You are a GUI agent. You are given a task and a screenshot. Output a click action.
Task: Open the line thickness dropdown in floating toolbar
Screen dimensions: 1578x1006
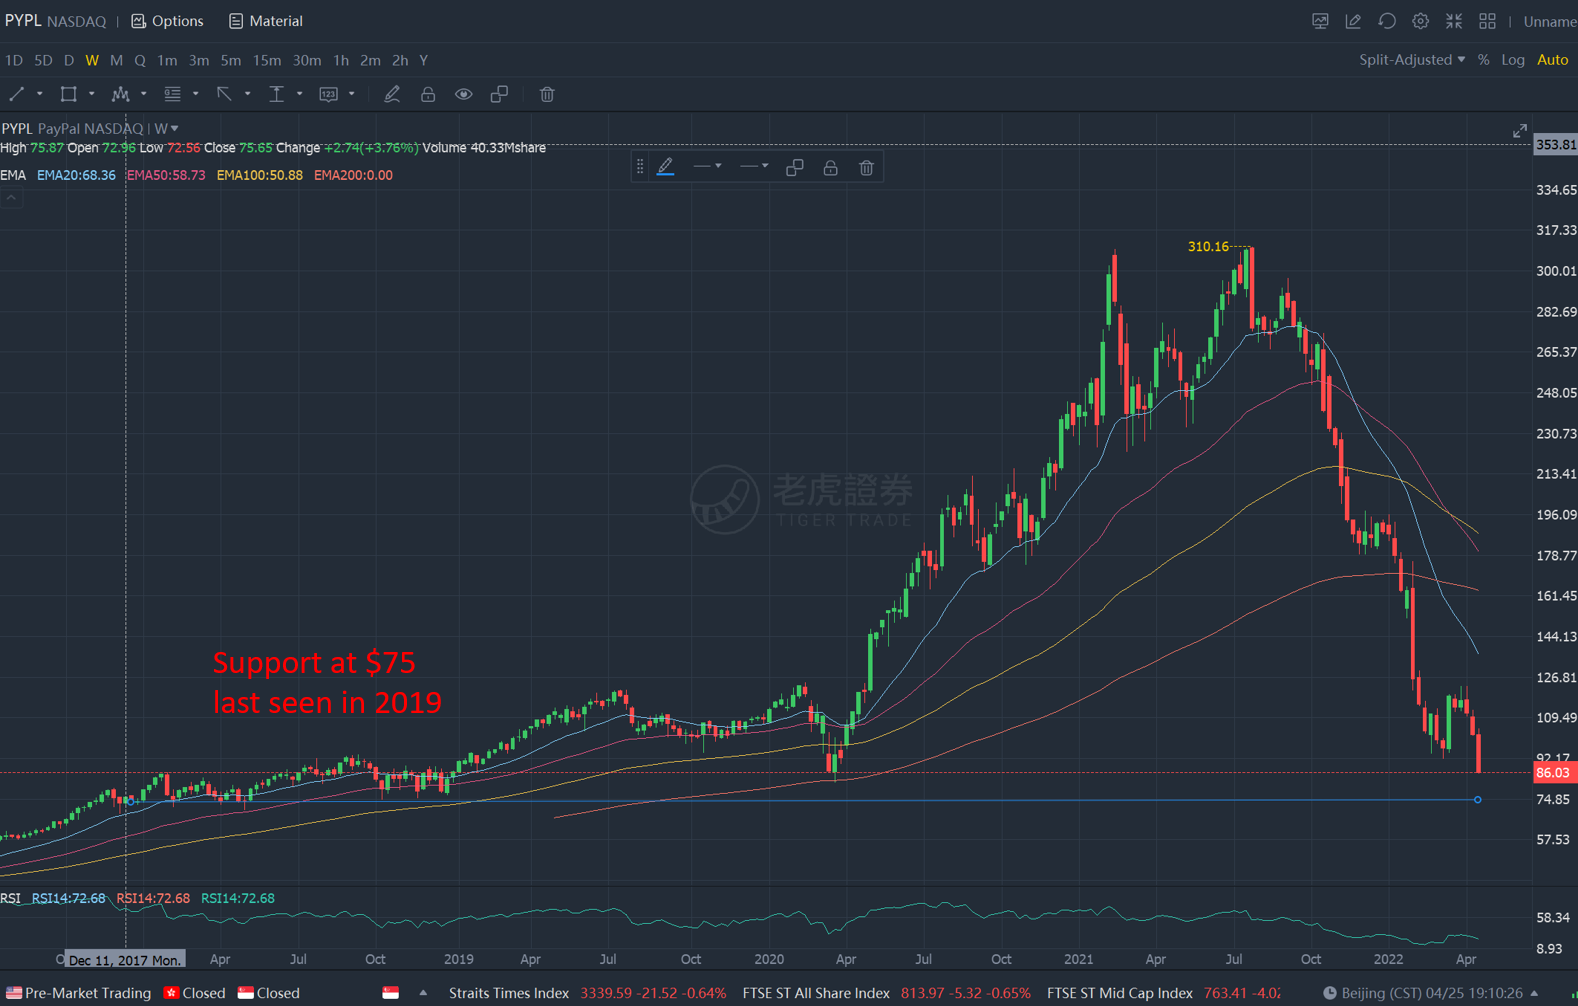pyautogui.click(x=754, y=167)
